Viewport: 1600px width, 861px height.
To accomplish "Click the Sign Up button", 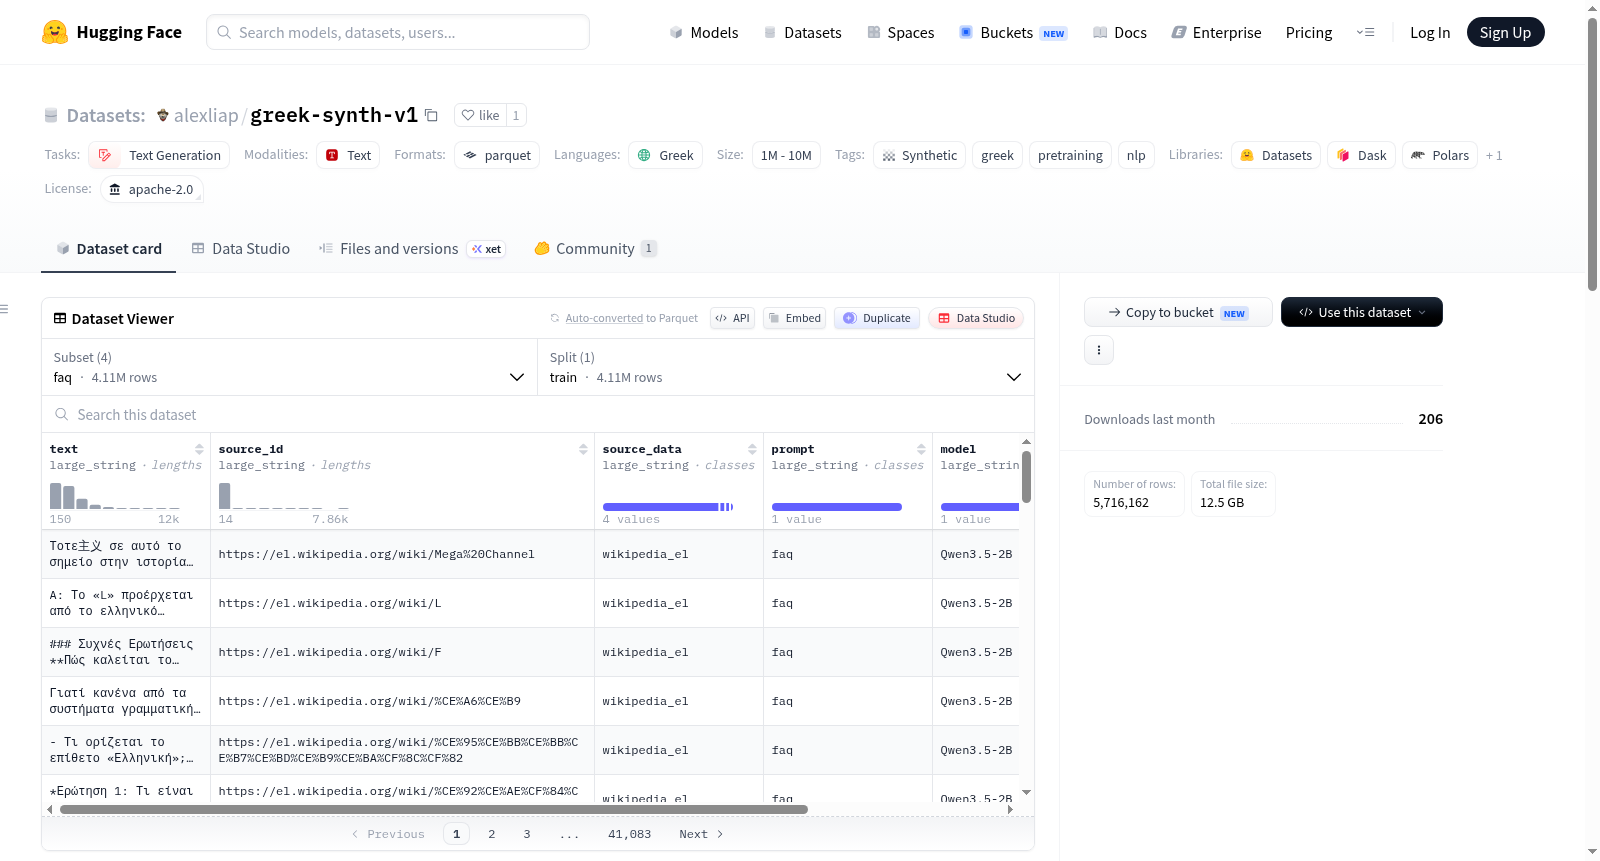I will point(1505,32).
